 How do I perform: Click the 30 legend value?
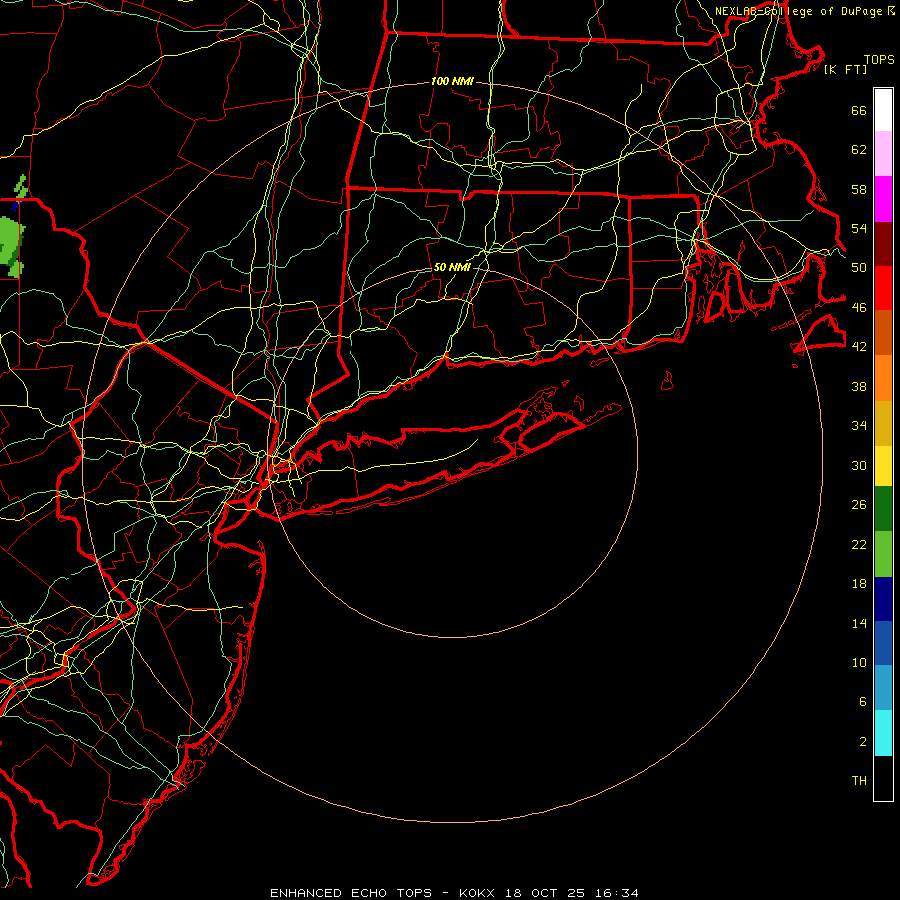point(859,465)
